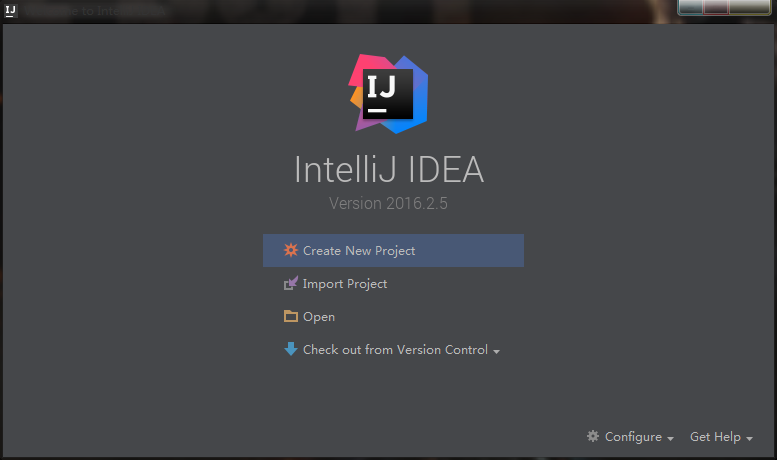Expand the Version Control dropdown arrow
Image resolution: width=777 pixels, height=460 pixels.
(x=497, y=352)
